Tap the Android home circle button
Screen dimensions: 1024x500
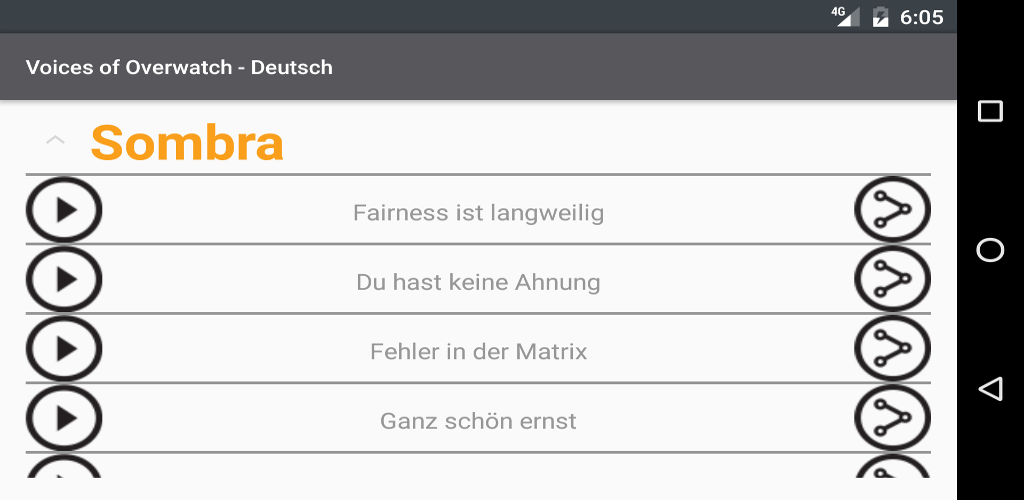point(990,250)
